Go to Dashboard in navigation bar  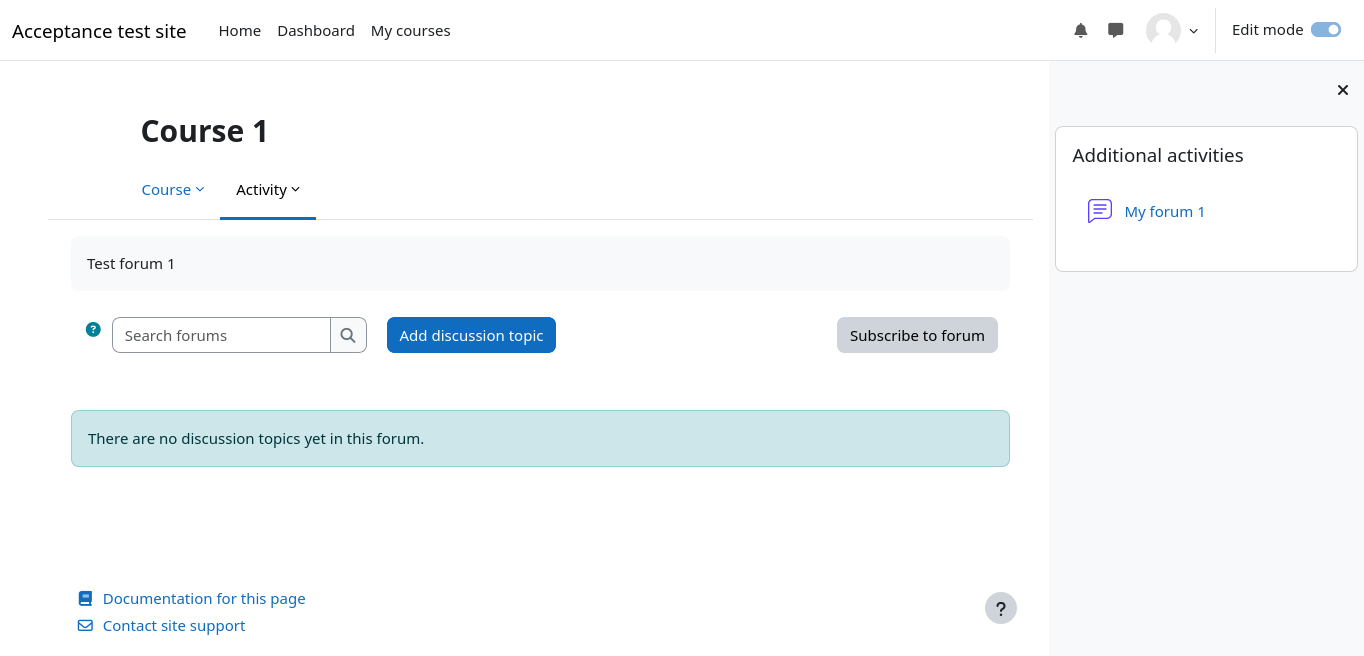[x=316, y=31]
